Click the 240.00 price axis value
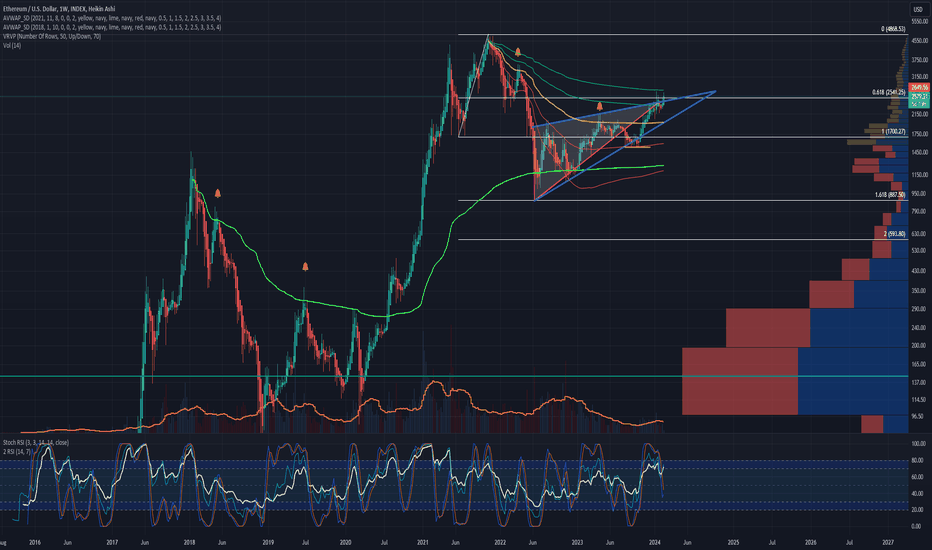 [919, 328]
